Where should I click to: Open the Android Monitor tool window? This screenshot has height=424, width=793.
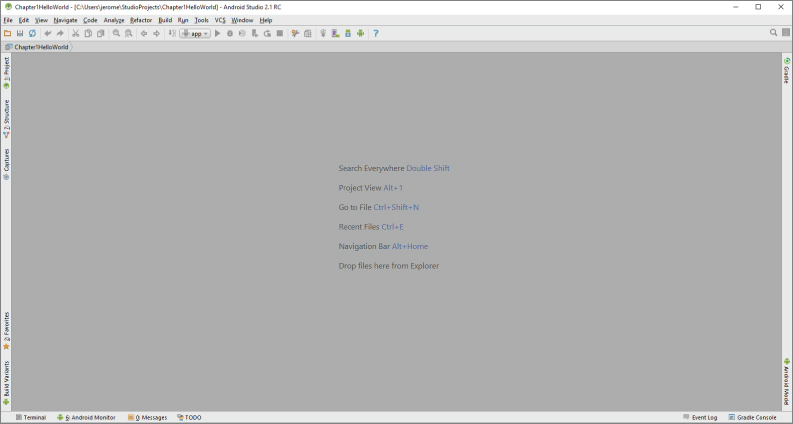86,417
